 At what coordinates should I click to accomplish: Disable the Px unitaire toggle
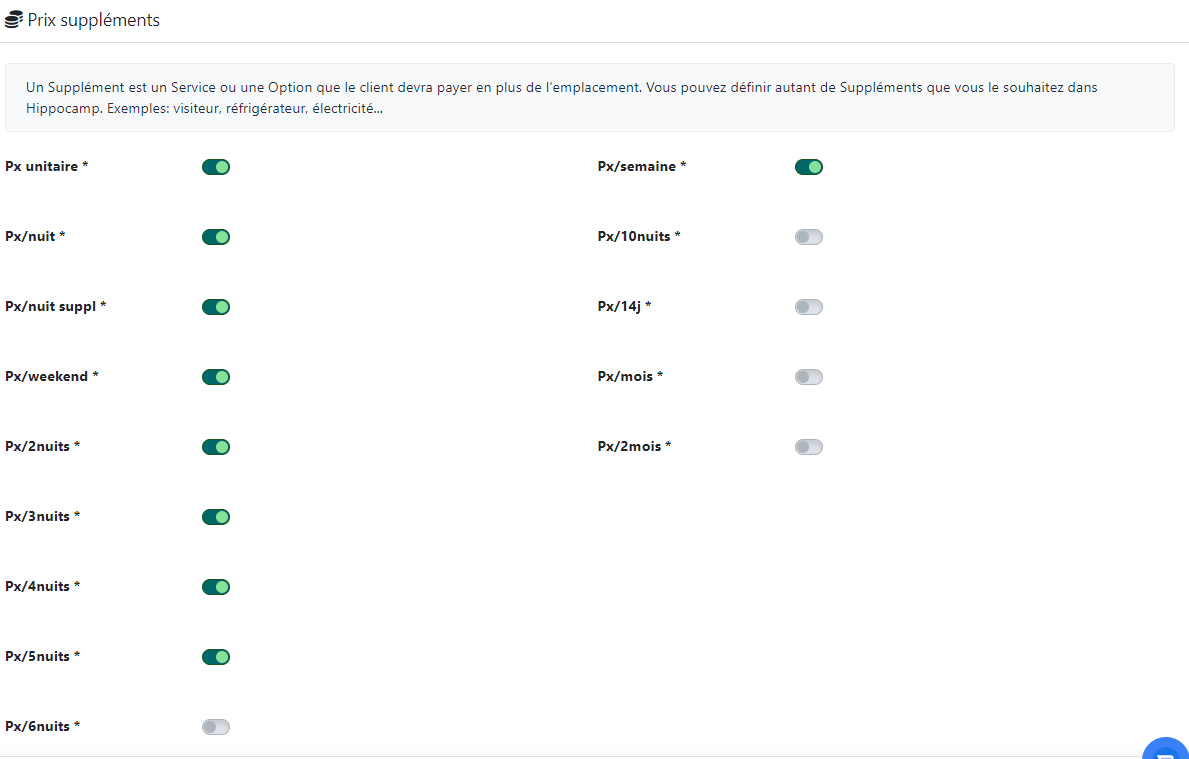pyautogui.click(x=216, y=167)
